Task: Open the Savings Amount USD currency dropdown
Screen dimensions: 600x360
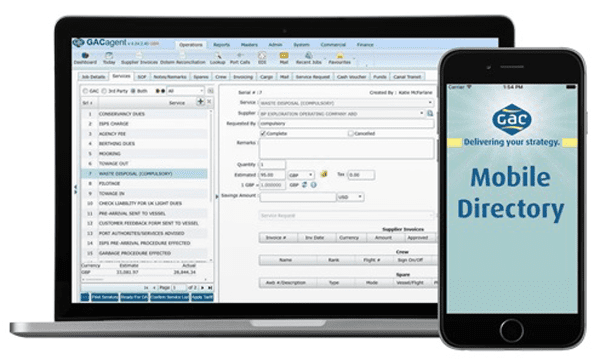Action: click(350, 197)
